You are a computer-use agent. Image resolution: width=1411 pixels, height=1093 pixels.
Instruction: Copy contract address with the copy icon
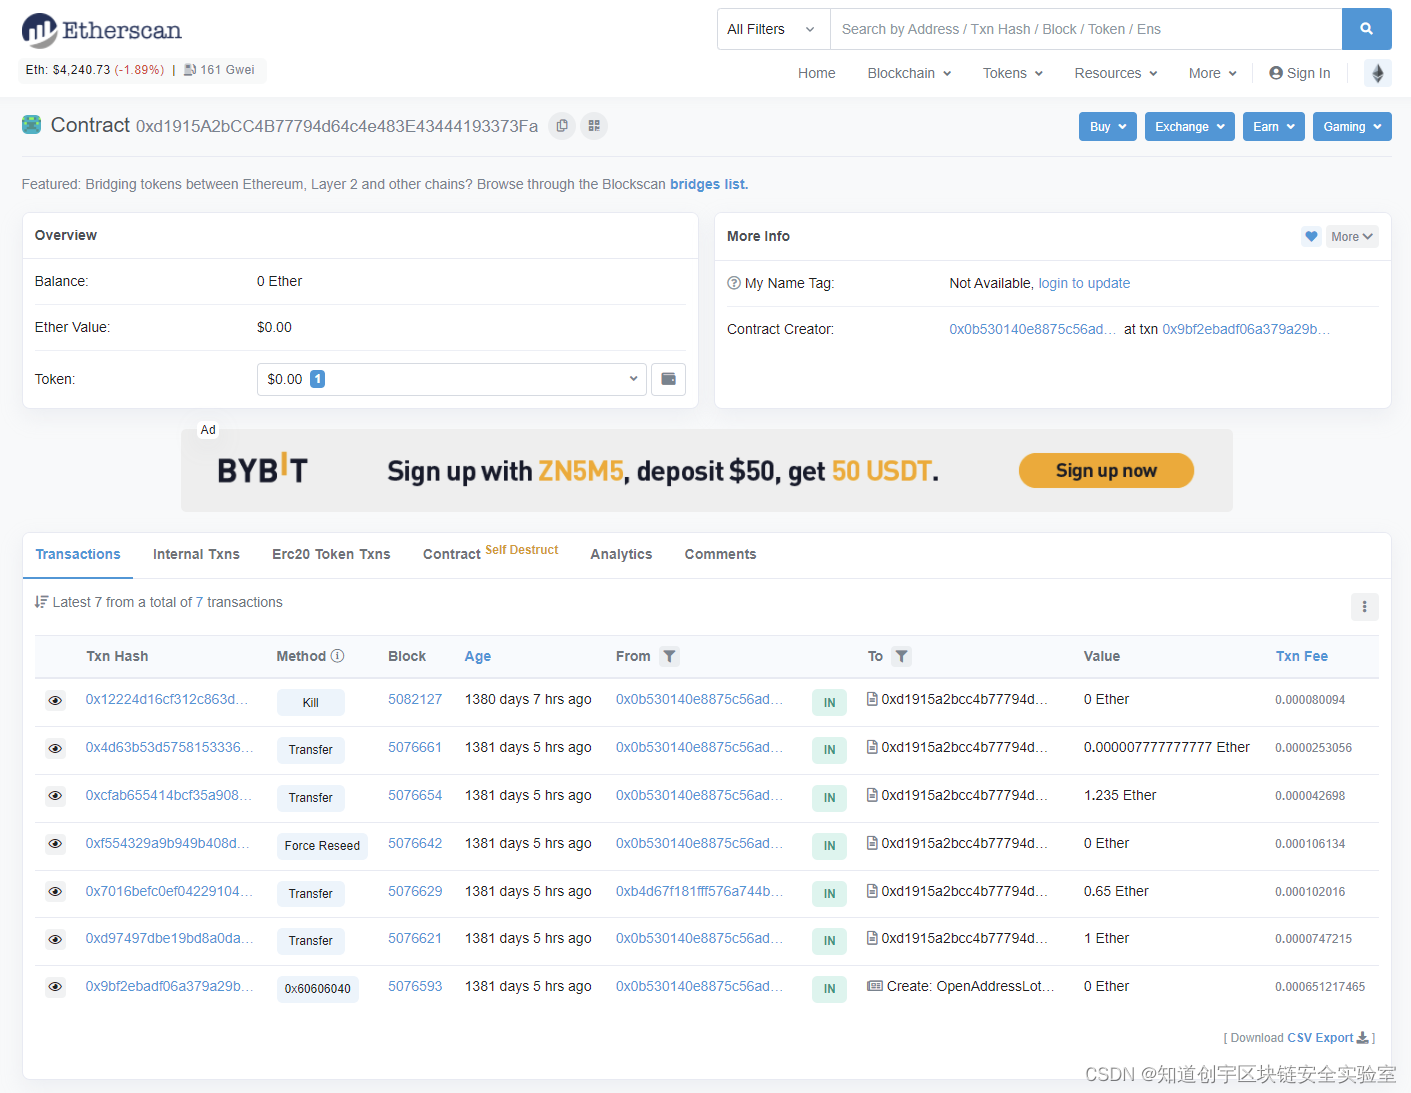click(x=562, y=126)
